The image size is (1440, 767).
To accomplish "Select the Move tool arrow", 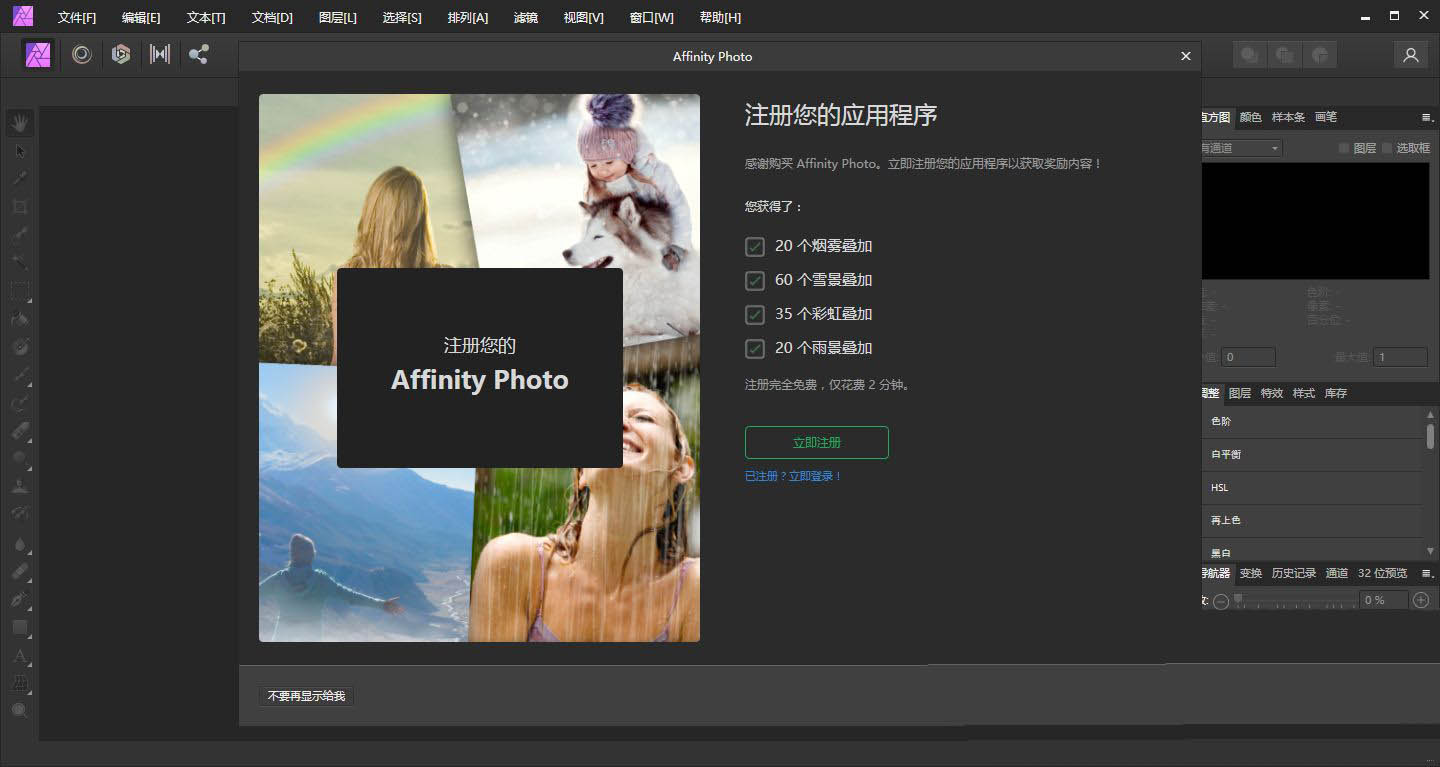I will click(20, 151).
